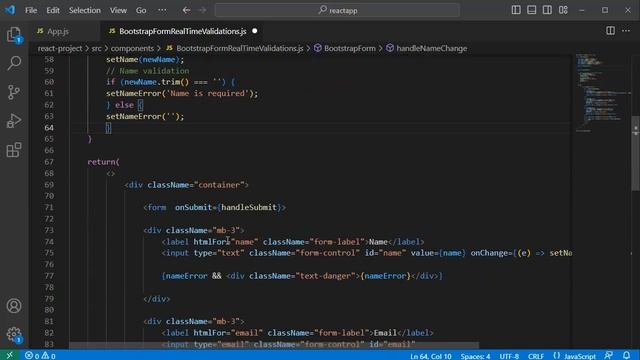Open the Extensions view icon
Image resolution: width=640 pixels, height=360 pixels.
(x=14, y=150)
